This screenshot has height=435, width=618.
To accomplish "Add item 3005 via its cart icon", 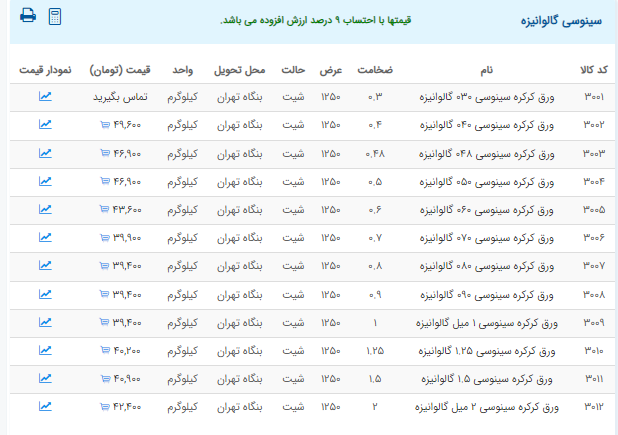I will pos(105,210).
